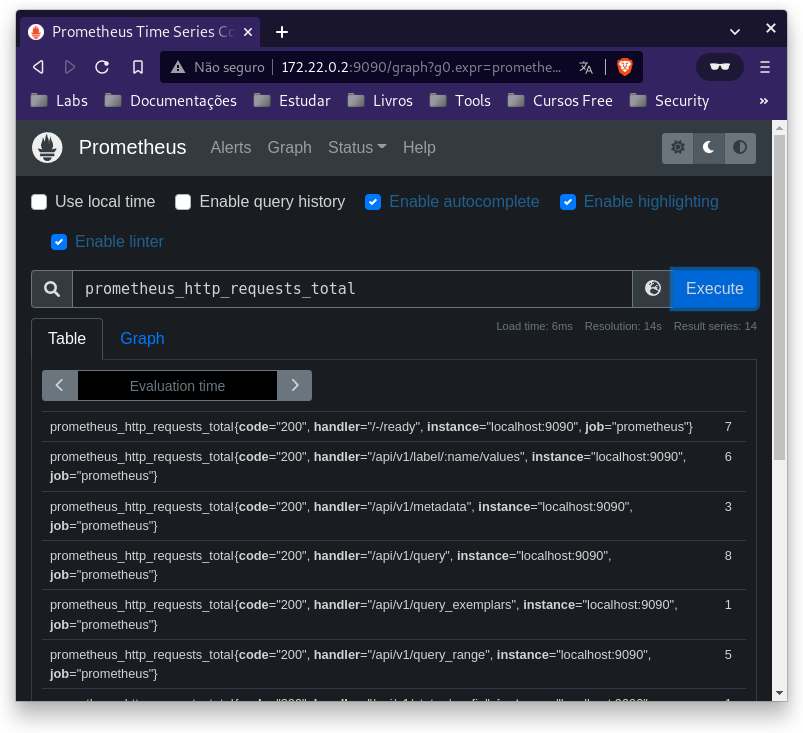Toggle the Use local time checkbox
The image size is (803, 733).
[39, 202]
